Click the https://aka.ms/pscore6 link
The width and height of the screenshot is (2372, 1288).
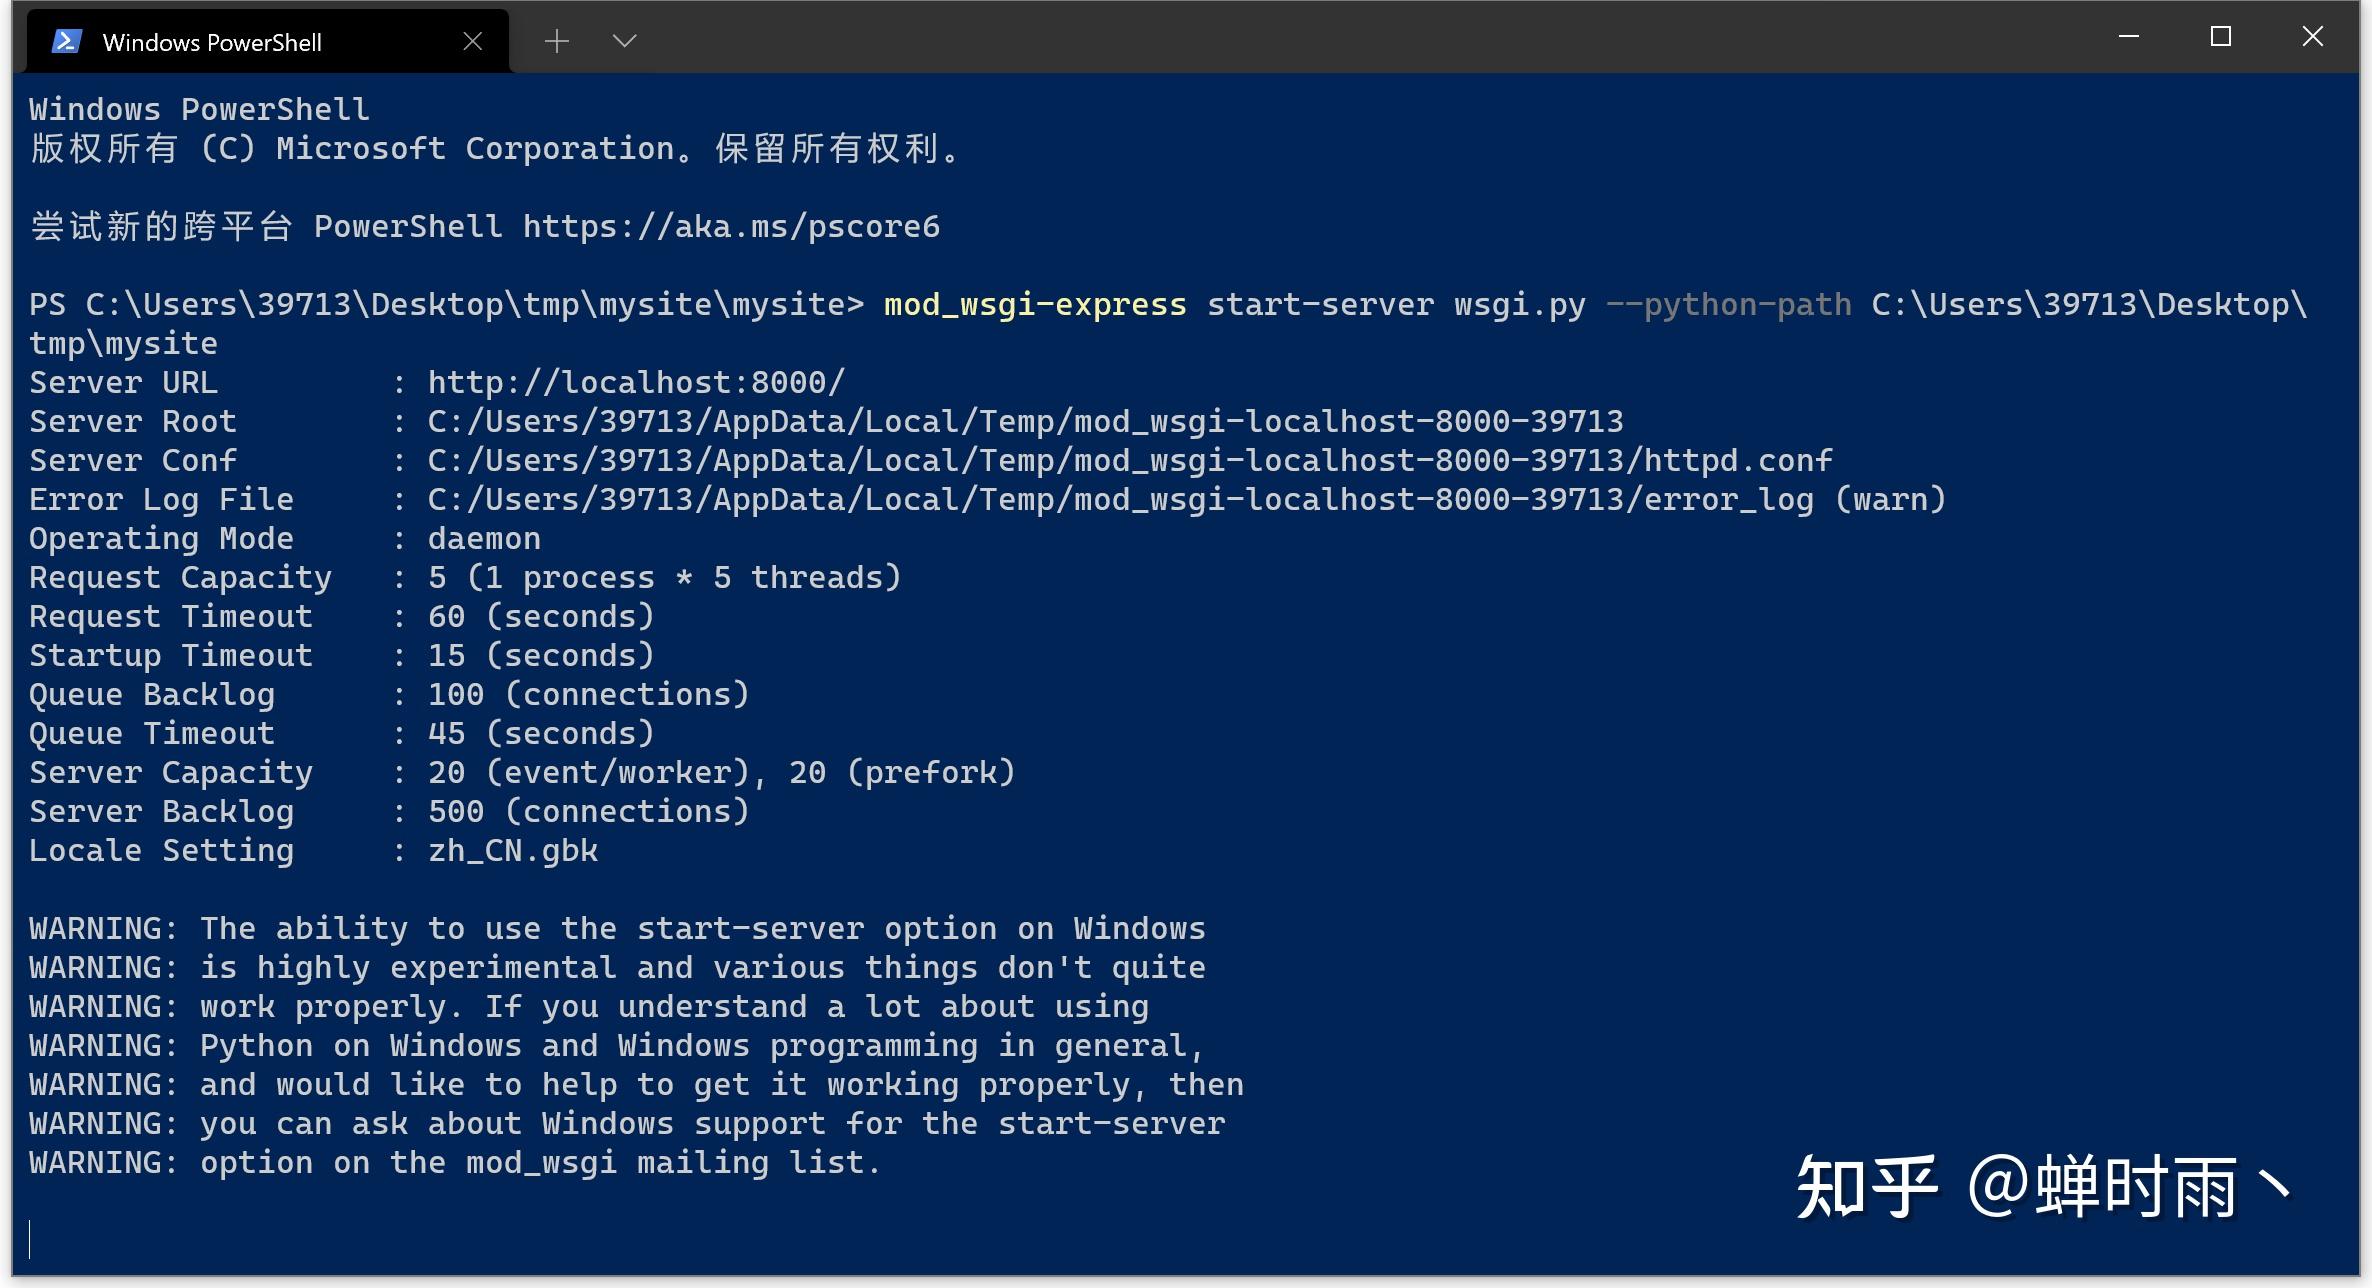click(729, 226)
